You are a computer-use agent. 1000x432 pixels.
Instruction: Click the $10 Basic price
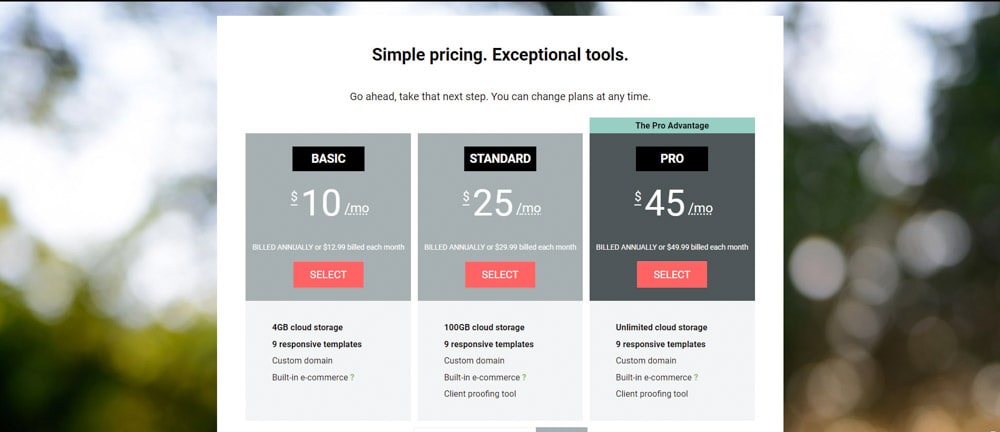click(x=316, y=204)
